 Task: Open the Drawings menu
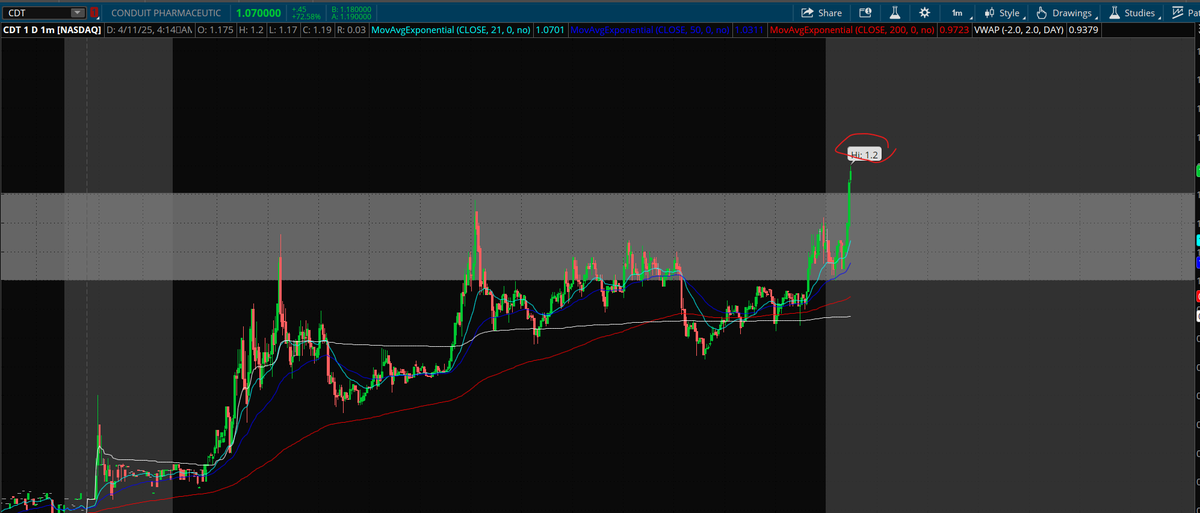(1067, 13)
